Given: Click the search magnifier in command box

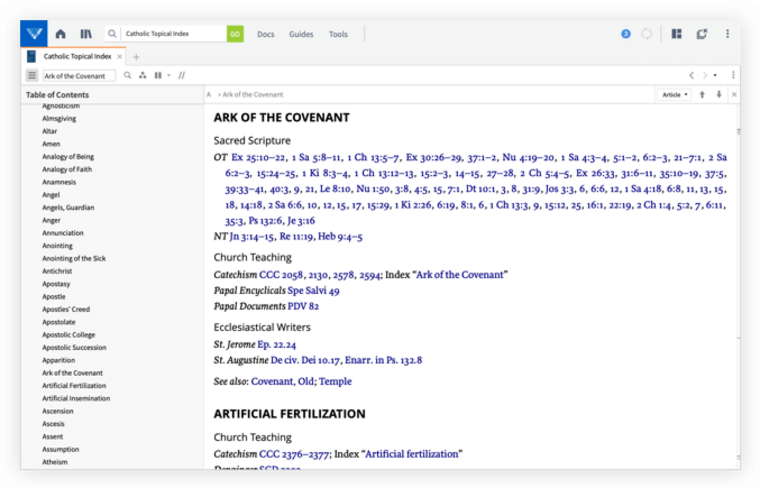Looking at the screenshot, I should tap(112, 33).
